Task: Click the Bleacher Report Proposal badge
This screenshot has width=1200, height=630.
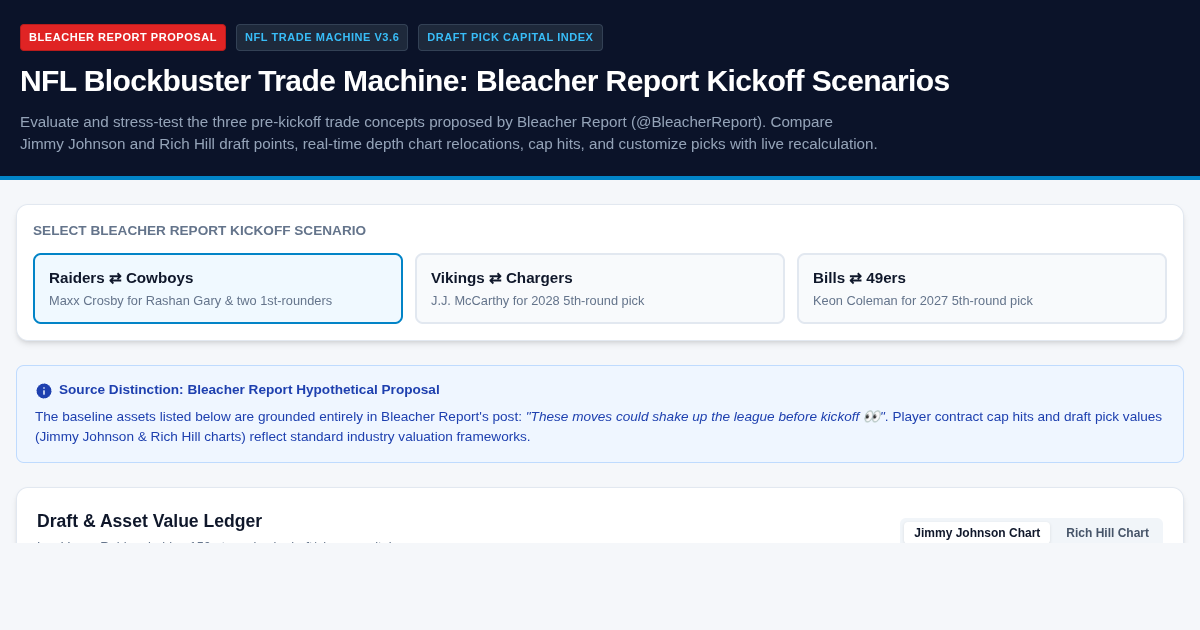Action: (123, 37)
